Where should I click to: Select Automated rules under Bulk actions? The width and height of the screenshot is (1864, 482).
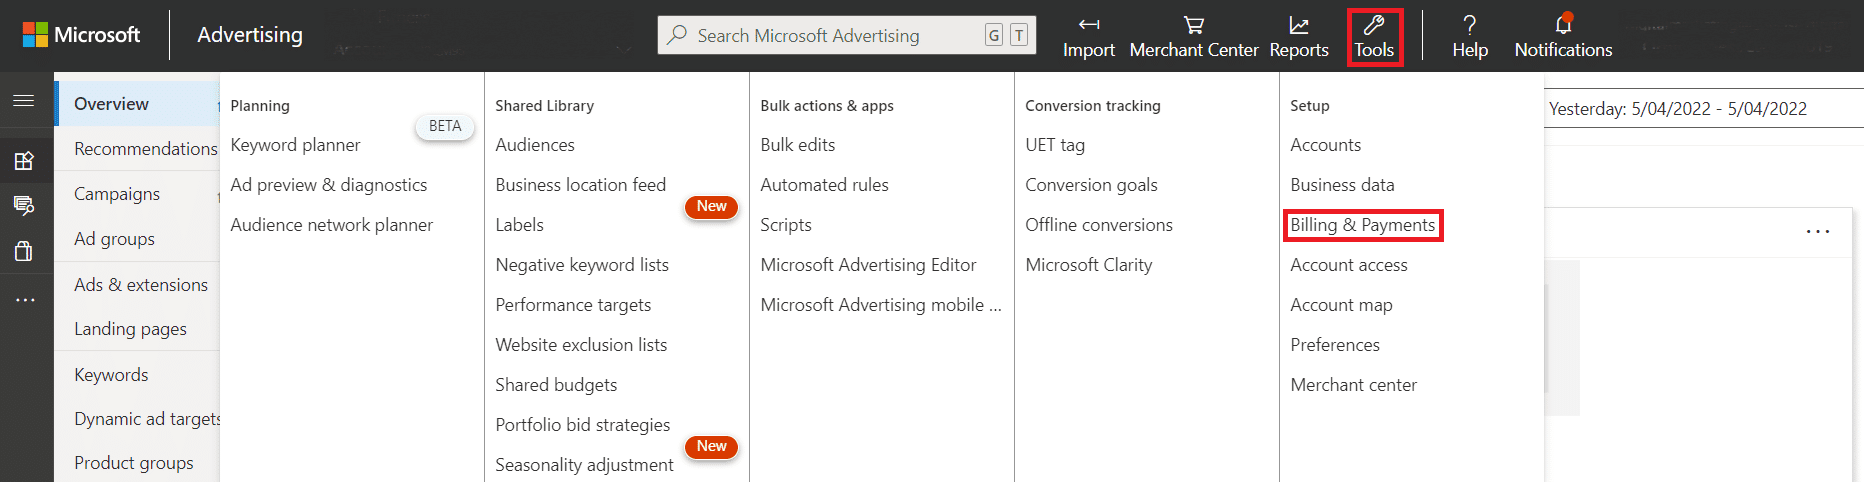pos(824,185)
